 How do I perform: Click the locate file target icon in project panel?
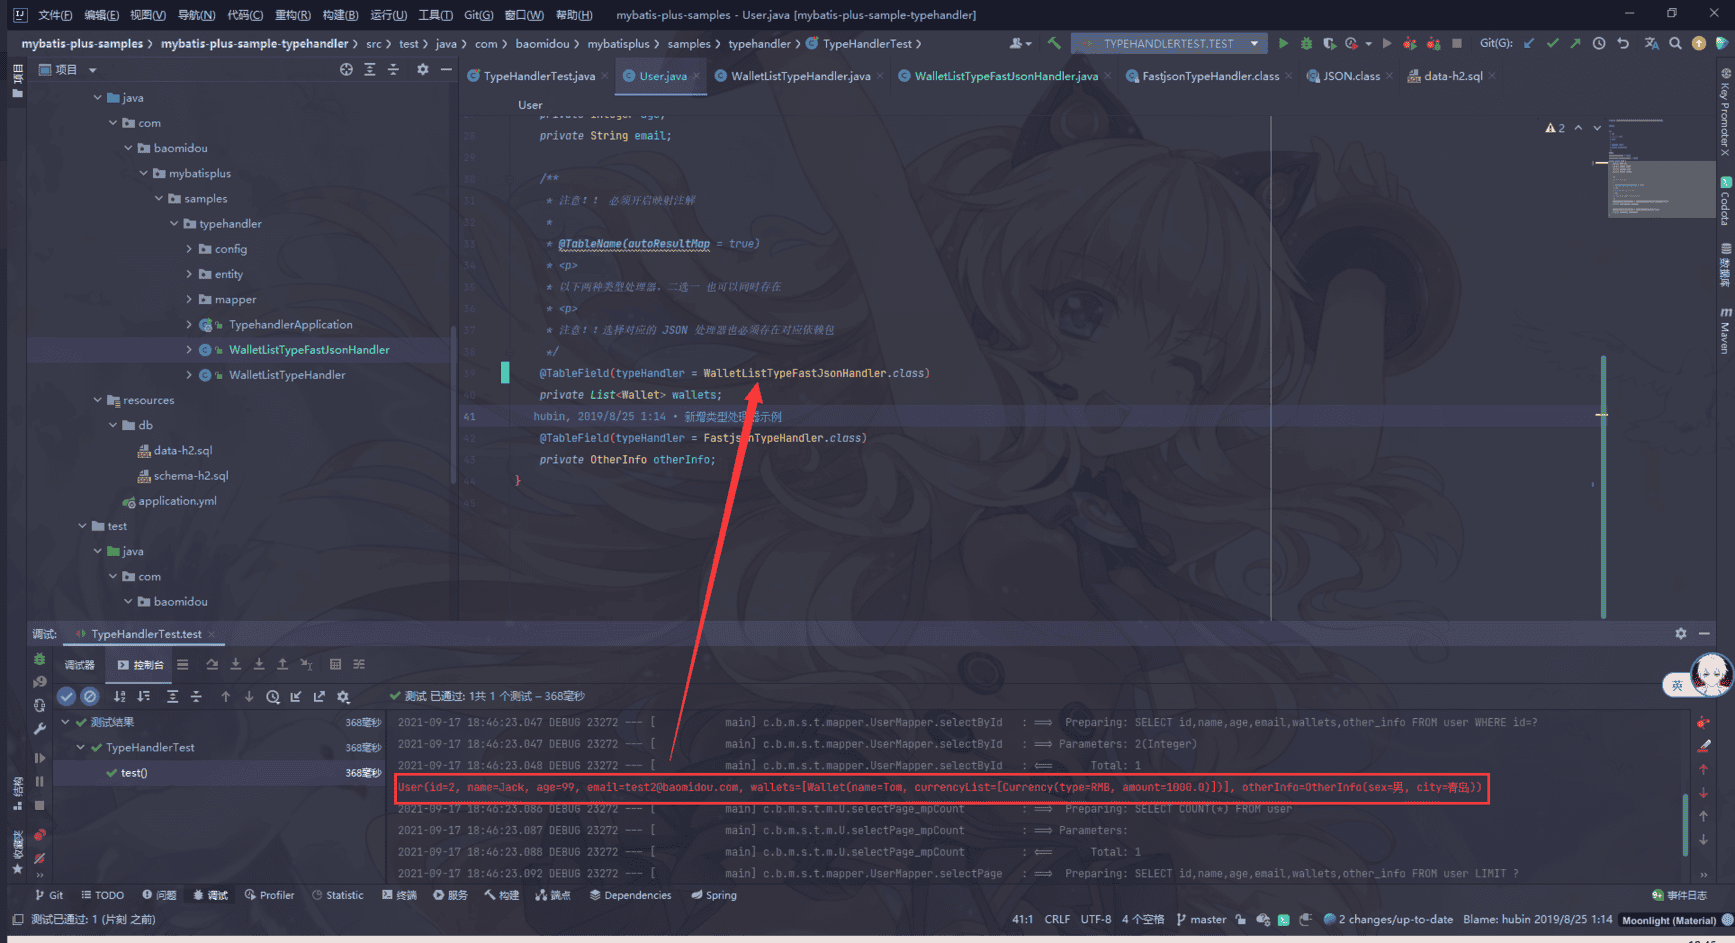click(x=346, y=69)
